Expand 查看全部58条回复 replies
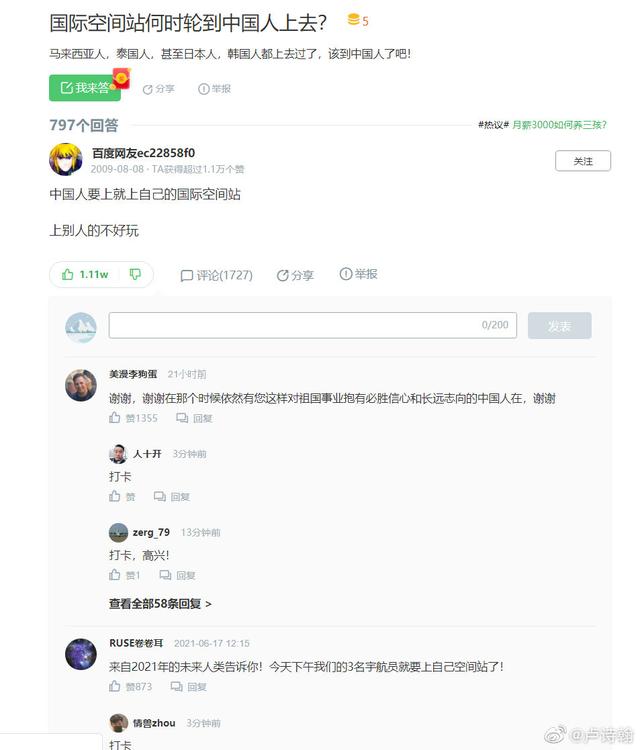Screen dimensions: 640x750 [x=160, y=604]
